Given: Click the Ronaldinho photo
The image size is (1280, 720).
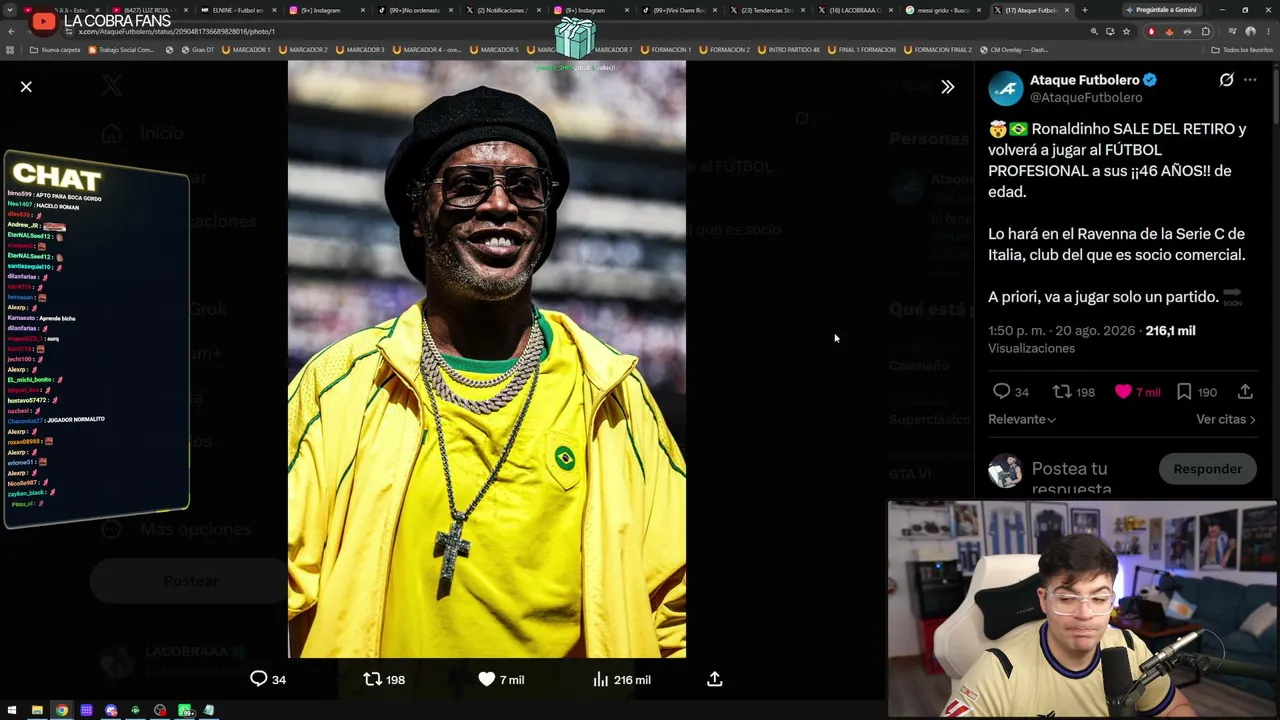Looking at the screenshot, I should 487,359.
